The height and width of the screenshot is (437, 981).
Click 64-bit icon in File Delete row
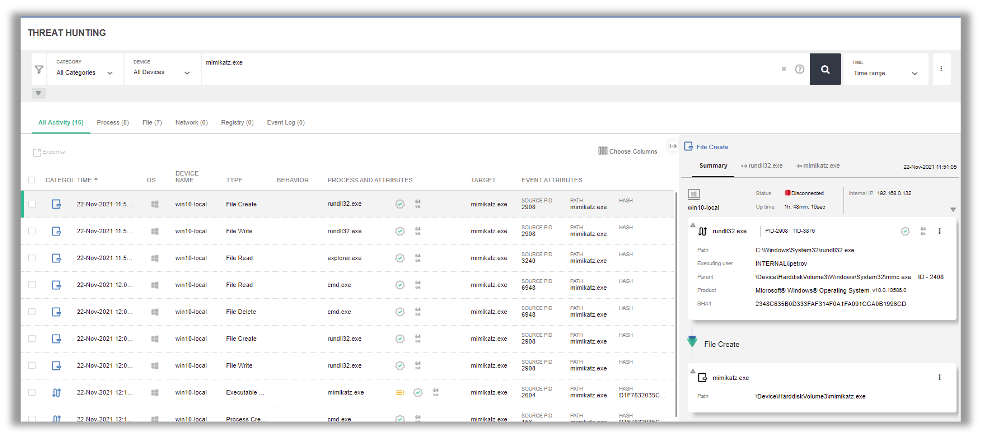pyautogui.click(x=418, y=312)
